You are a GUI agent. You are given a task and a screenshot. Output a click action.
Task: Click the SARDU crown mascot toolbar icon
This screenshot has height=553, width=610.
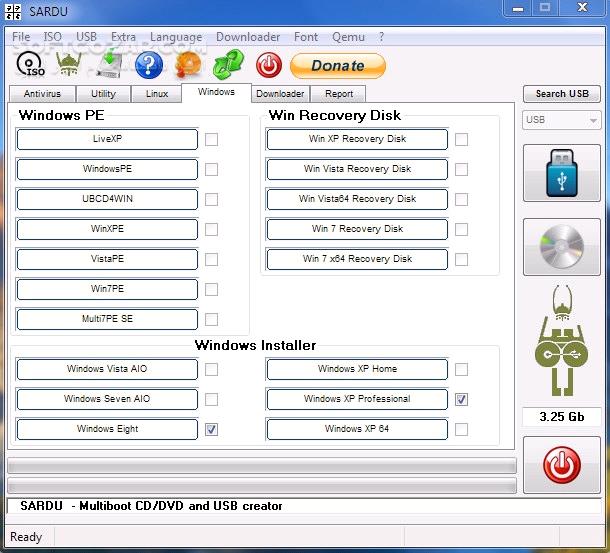pos(69,64)
